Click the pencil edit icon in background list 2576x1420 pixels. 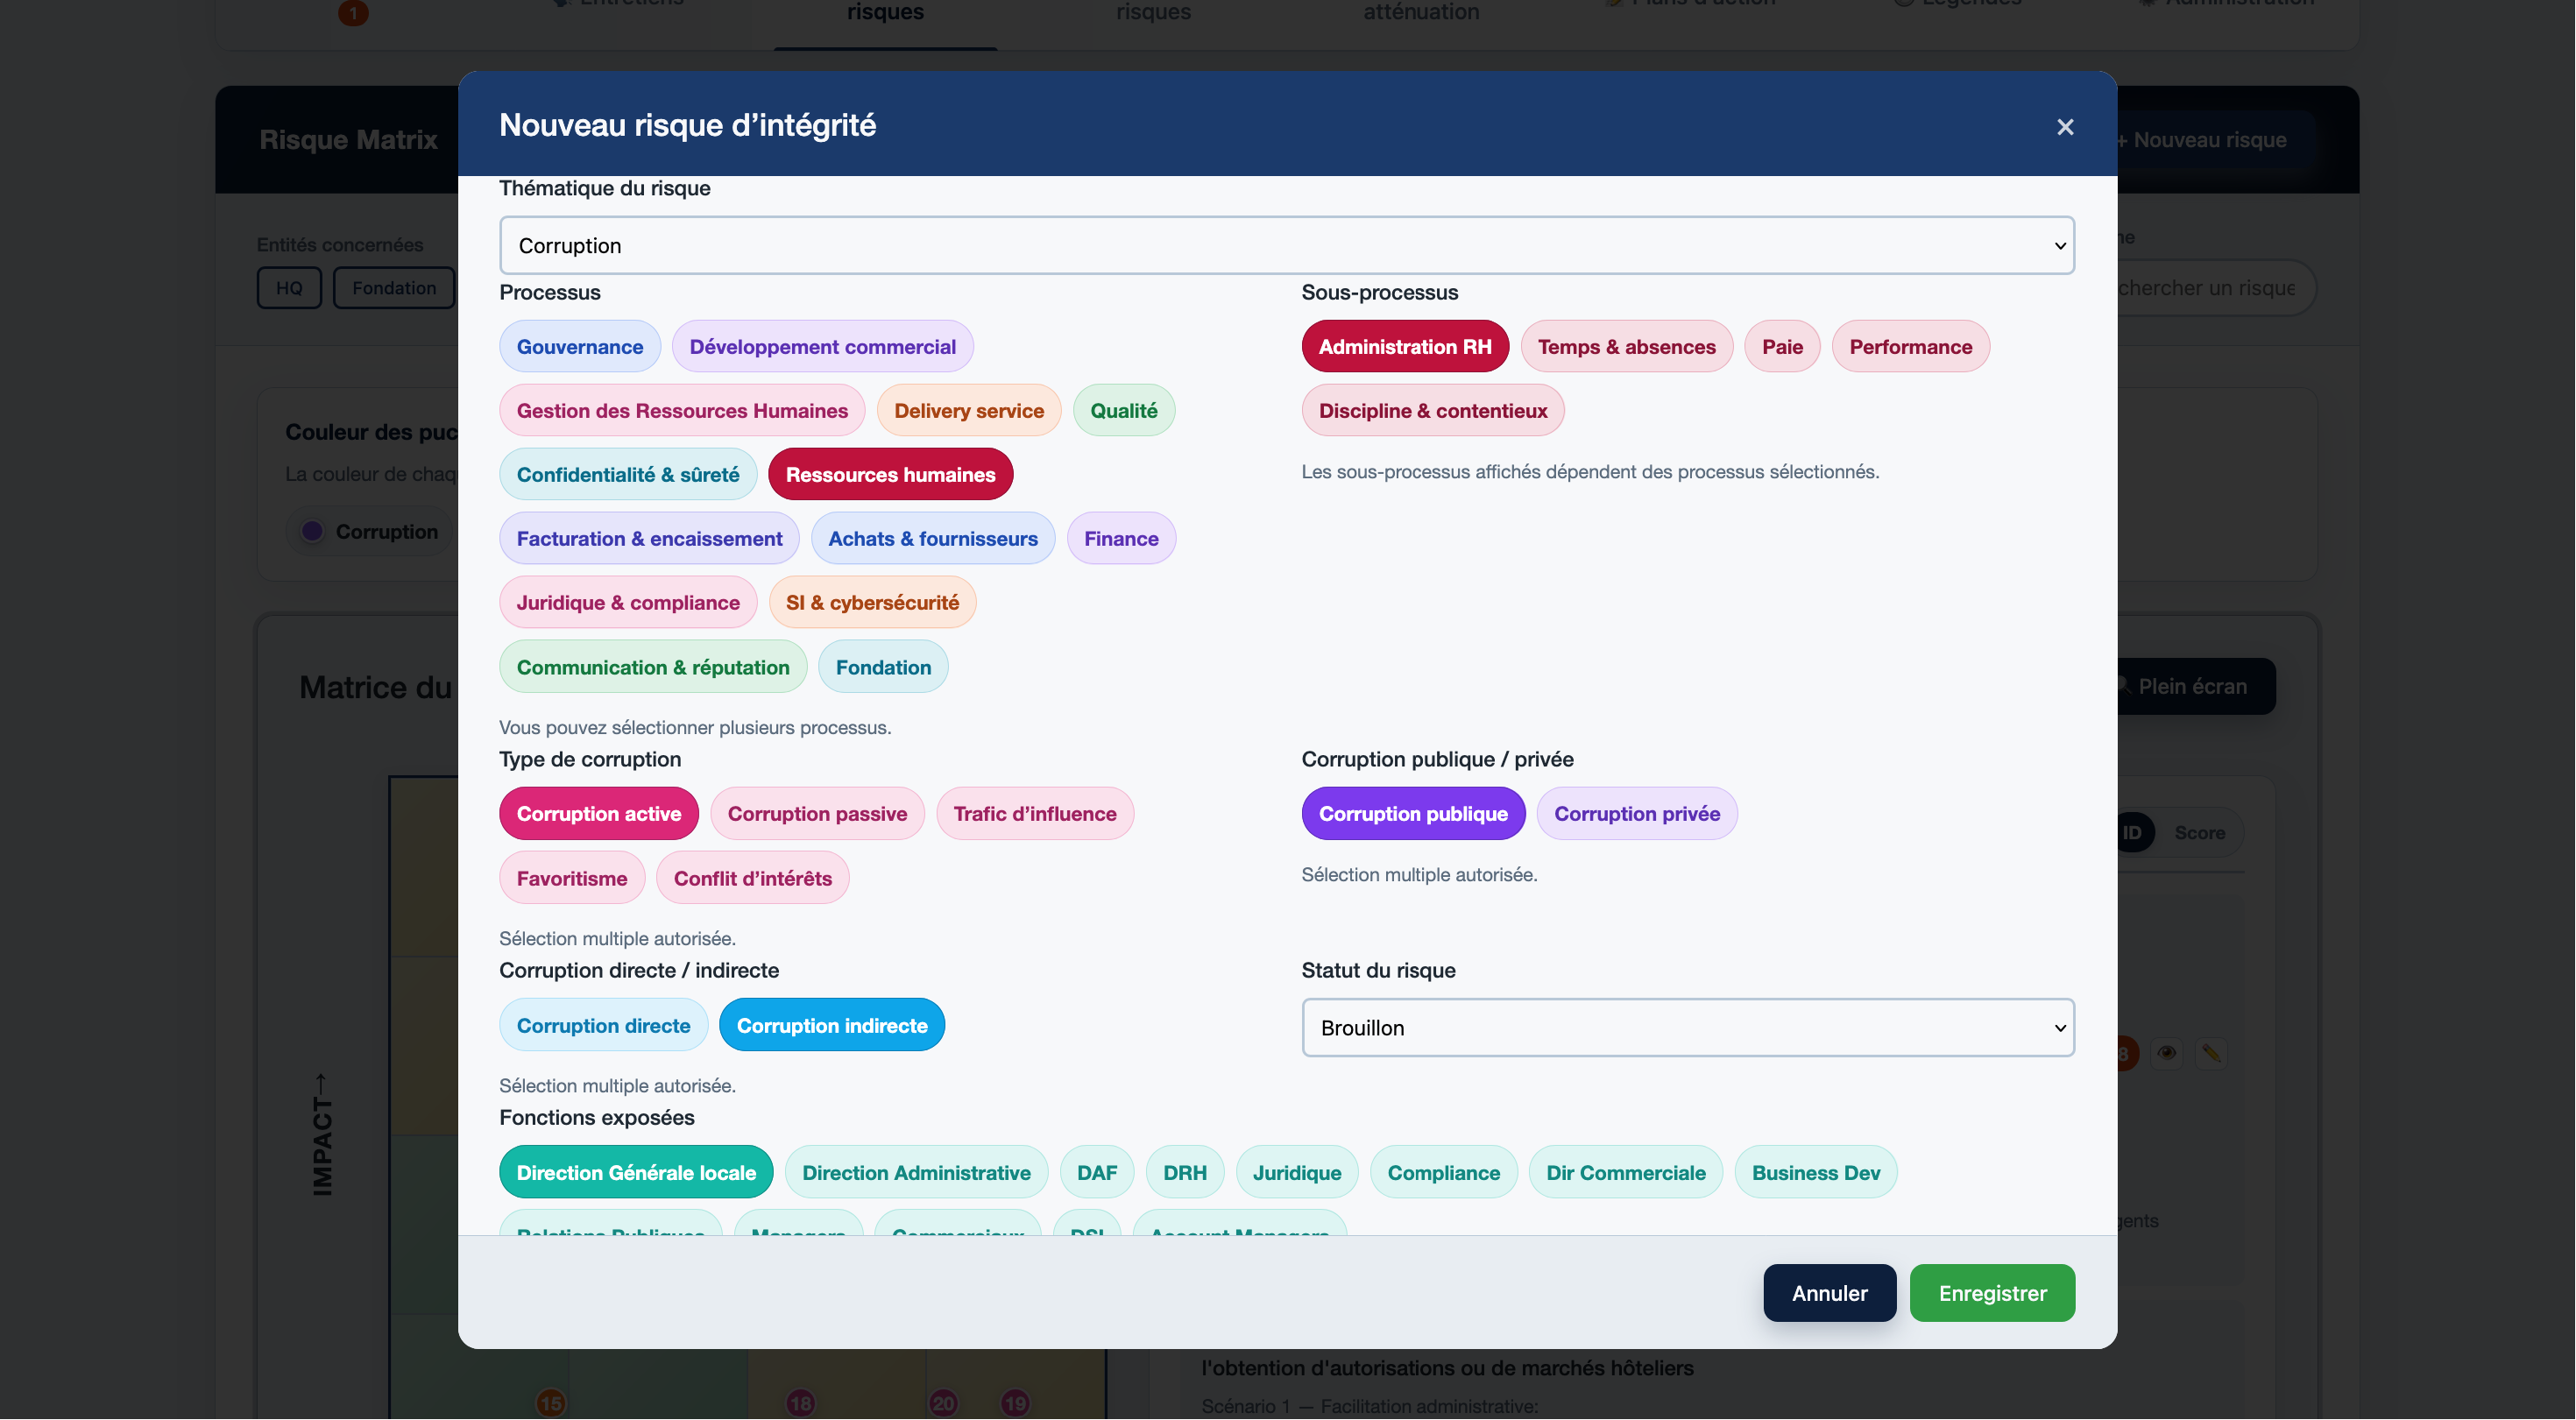click(2211, 1052)
